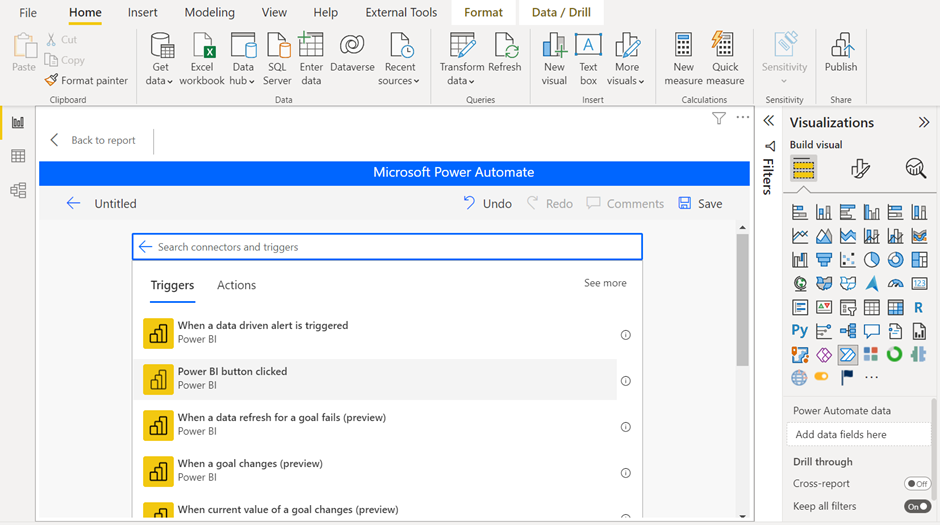Select the Card 123 visual
Viewport: 940px width, 525px height.
tap(919, 283)
